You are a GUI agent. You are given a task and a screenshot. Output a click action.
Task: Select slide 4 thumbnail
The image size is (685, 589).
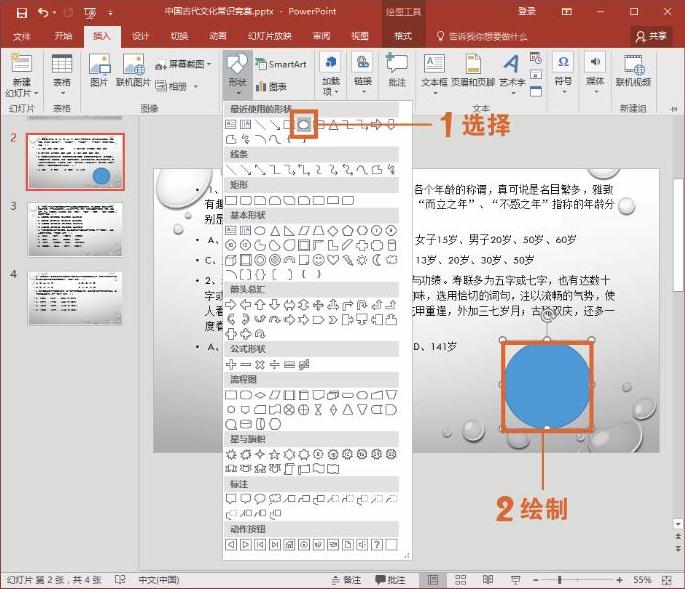pos(75,298)
